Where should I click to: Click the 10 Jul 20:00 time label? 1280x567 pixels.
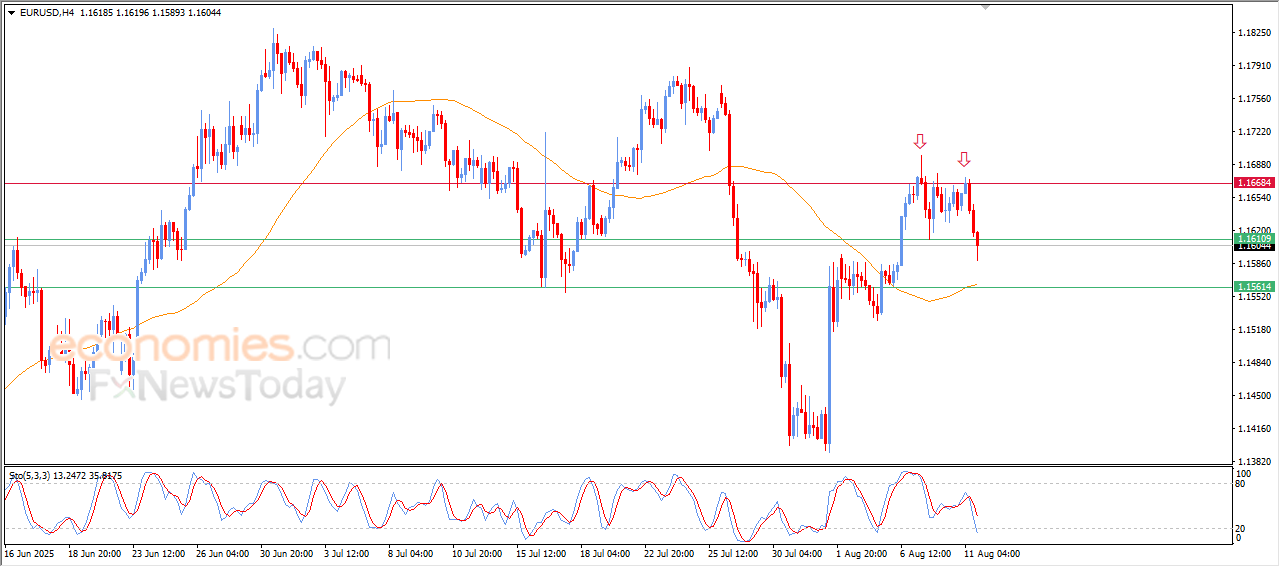click(x=479, y=553)
